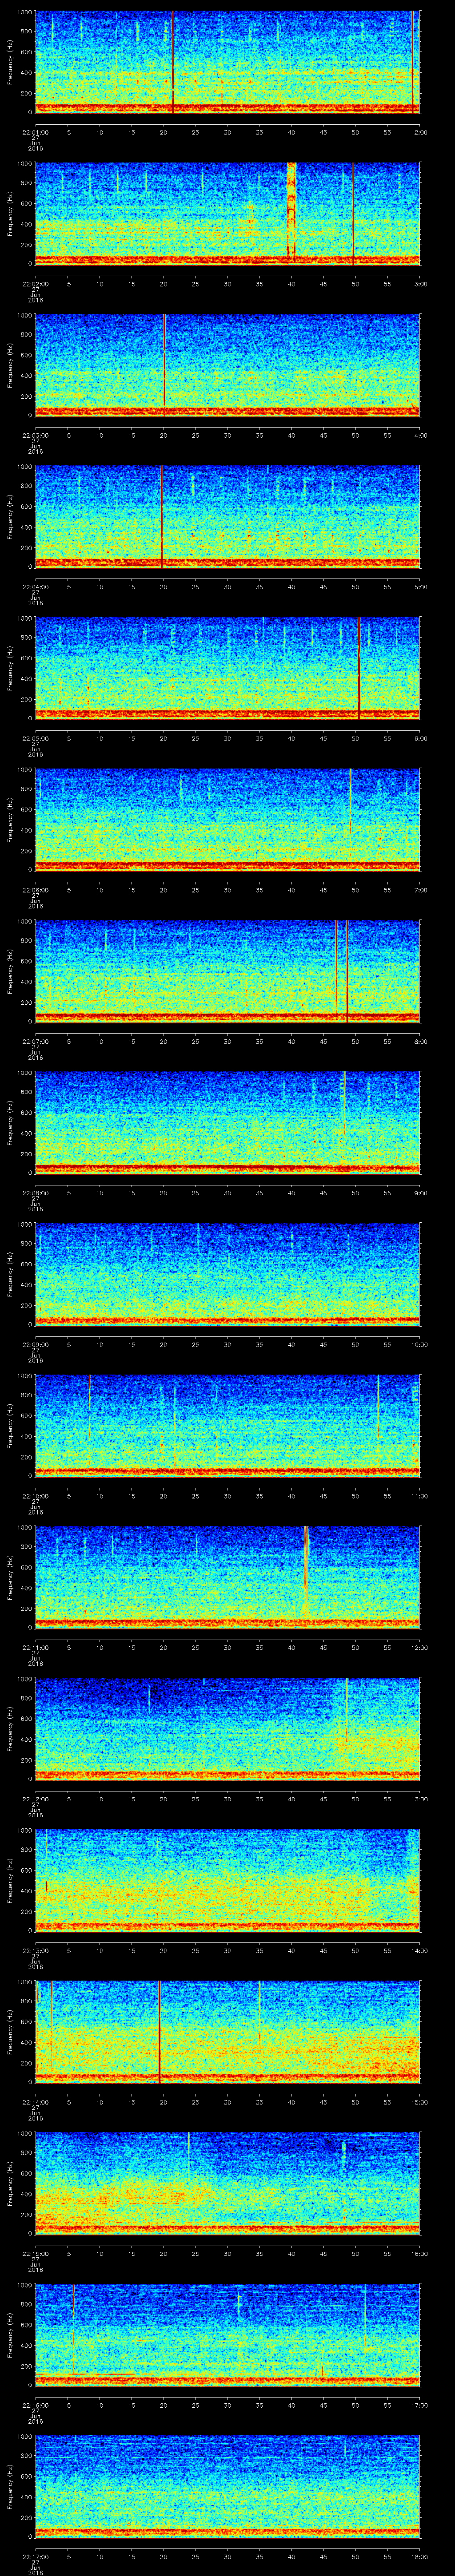Click the 22:08:00 start time label
The height and width of the screenshot is (2576, 455).
click(x=35, y=1193)
